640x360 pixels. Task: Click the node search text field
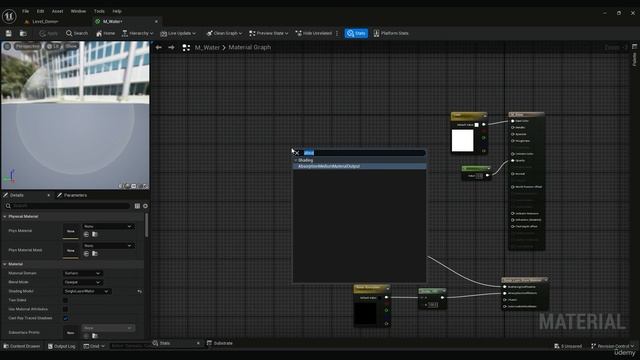pos(363,153)
